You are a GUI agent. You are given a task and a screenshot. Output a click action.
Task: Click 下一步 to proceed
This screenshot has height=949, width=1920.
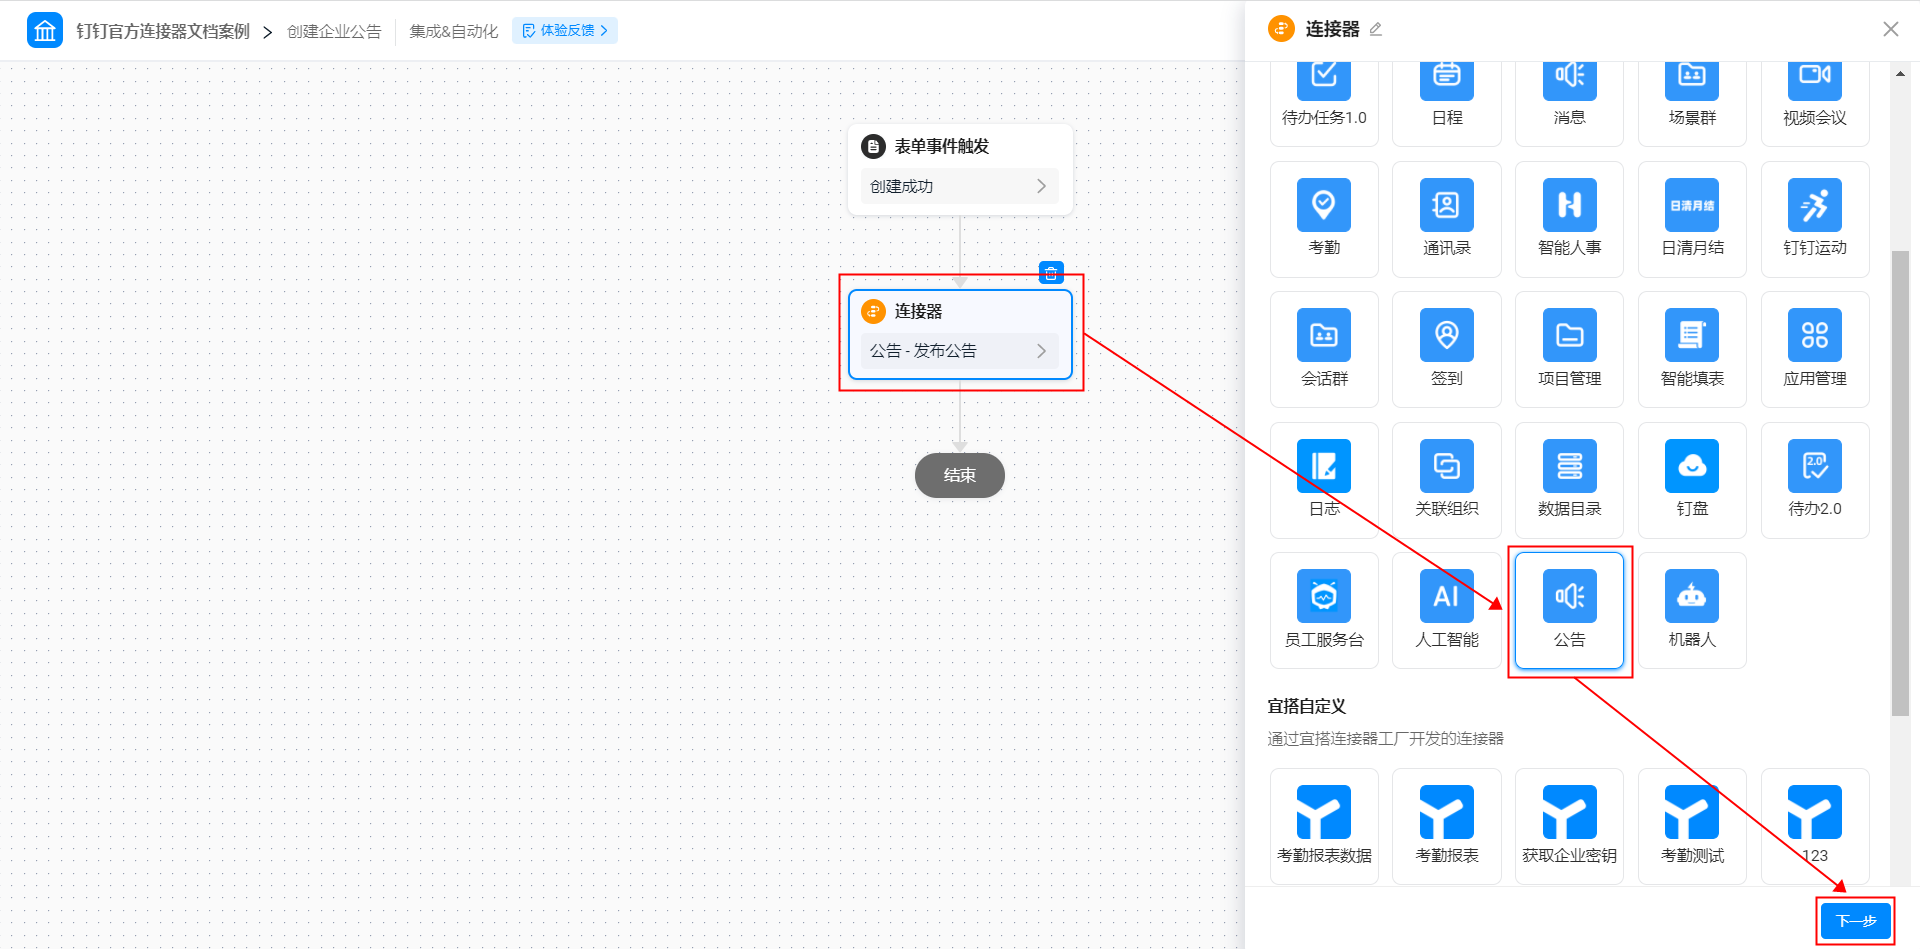(x=1855, y=921)
